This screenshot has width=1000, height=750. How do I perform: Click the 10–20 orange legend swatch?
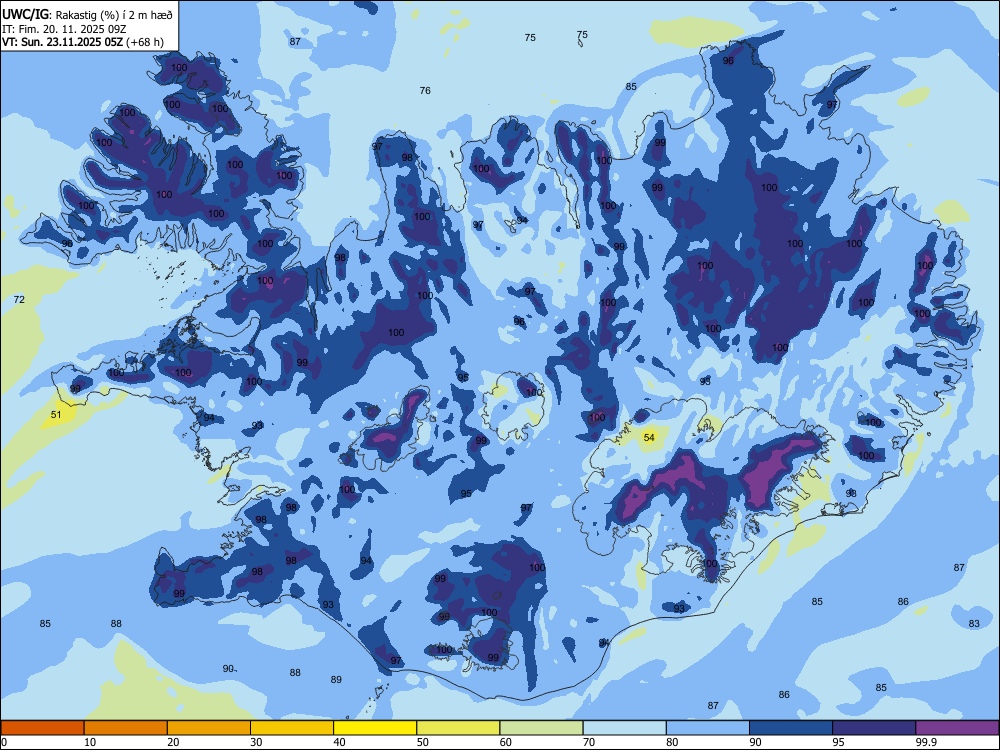126,728
